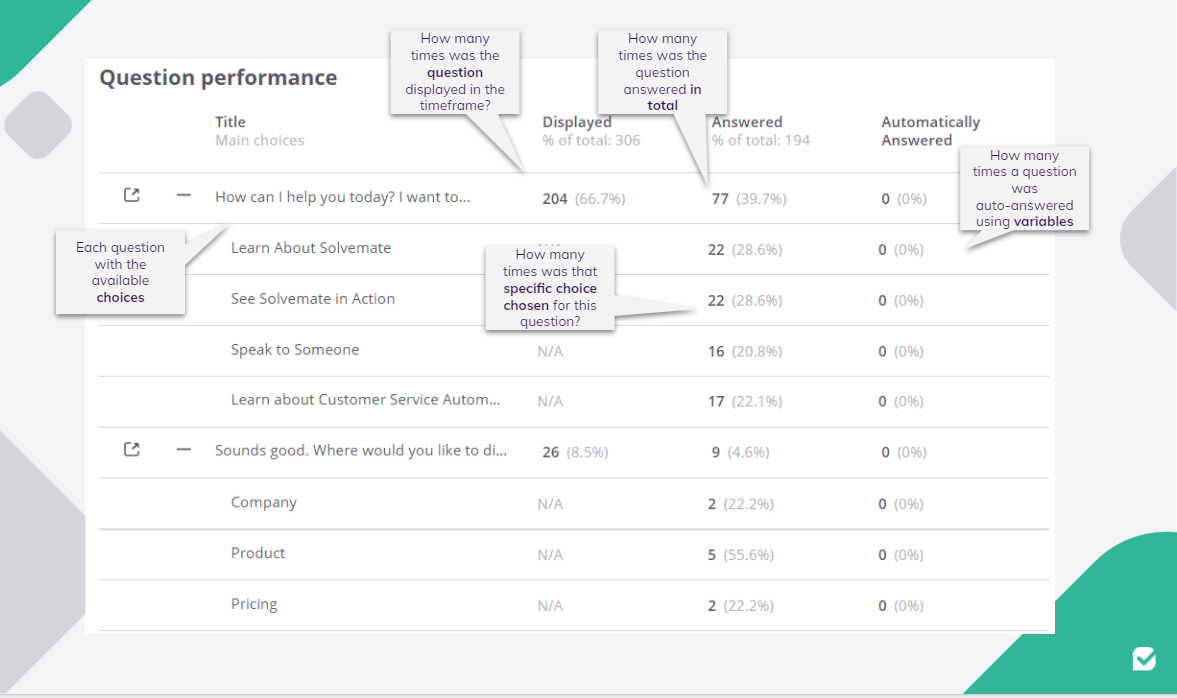Viewport: 1177px width, 698px height.
Task: Select the 'Company' choice row
Action: point(573,504)
